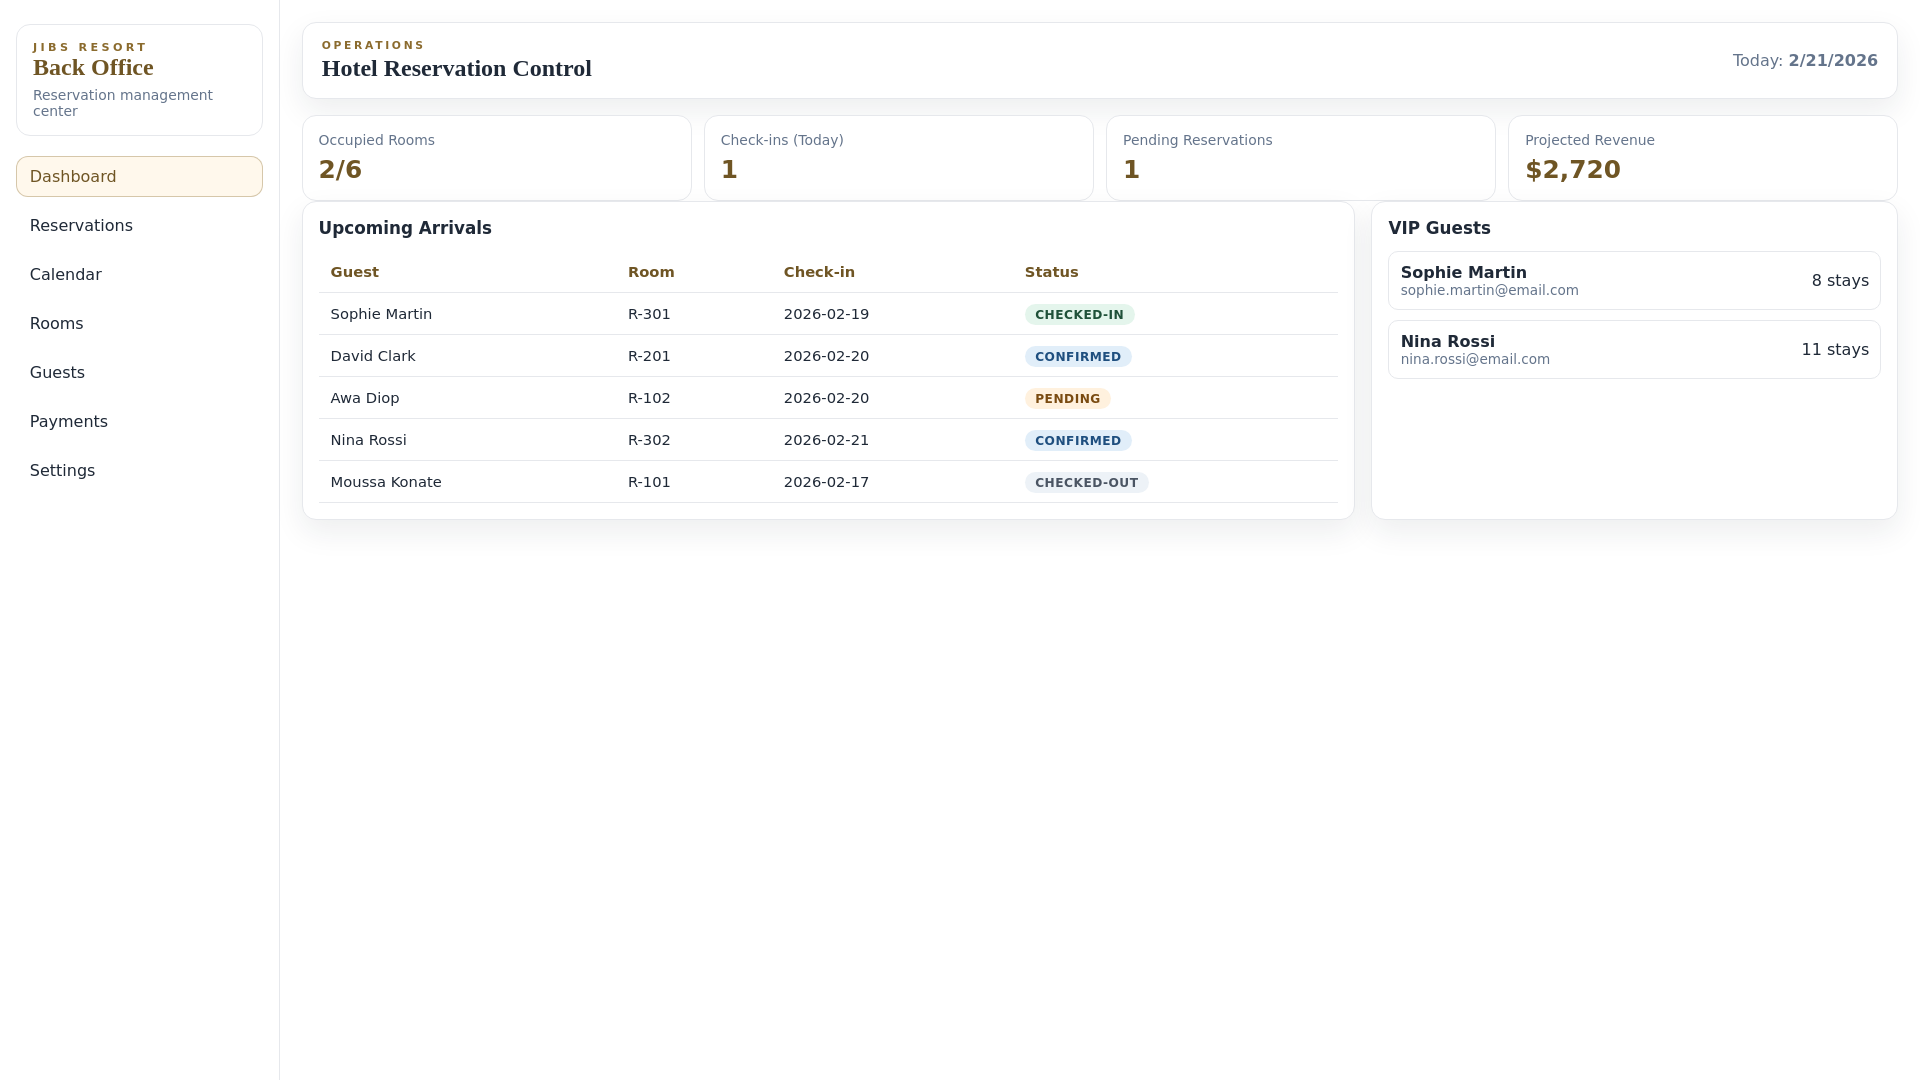
Task: Open Sophie Martin VIP guest card
Action: tap(1634, 280)
